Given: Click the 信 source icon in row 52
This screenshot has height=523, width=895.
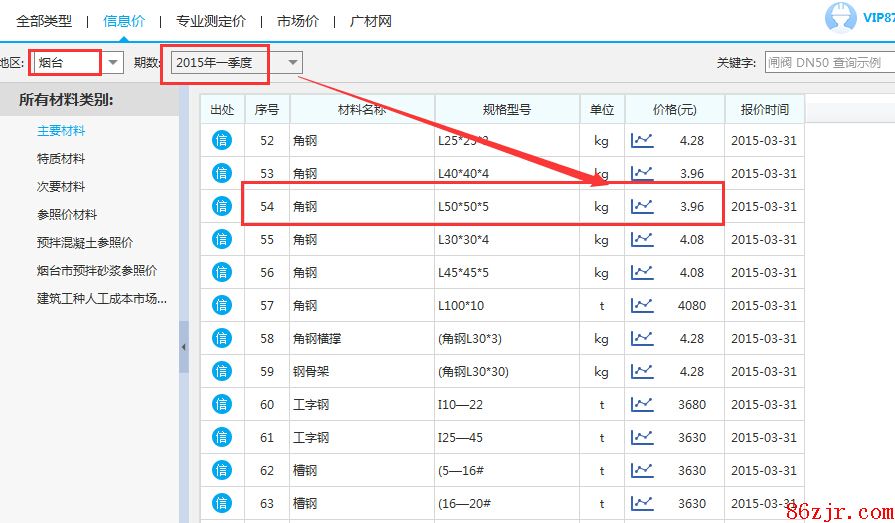Looking at the screenshot, I should [x=221, y=140].
